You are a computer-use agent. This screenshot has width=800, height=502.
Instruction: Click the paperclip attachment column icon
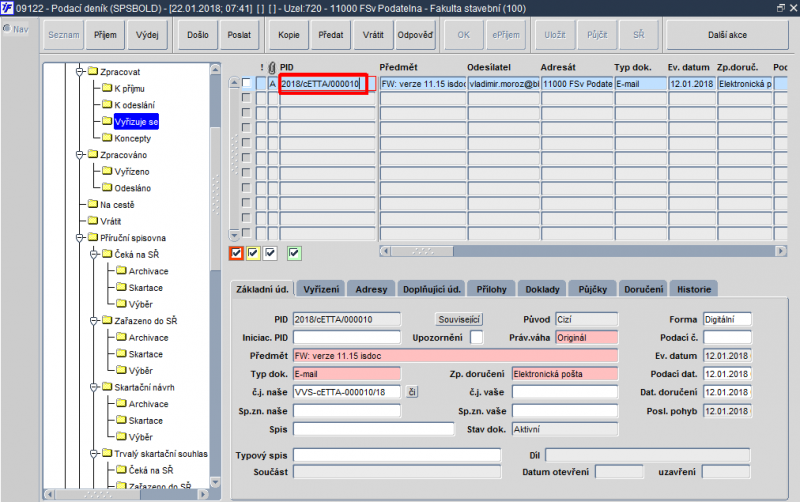click(272, 67)
